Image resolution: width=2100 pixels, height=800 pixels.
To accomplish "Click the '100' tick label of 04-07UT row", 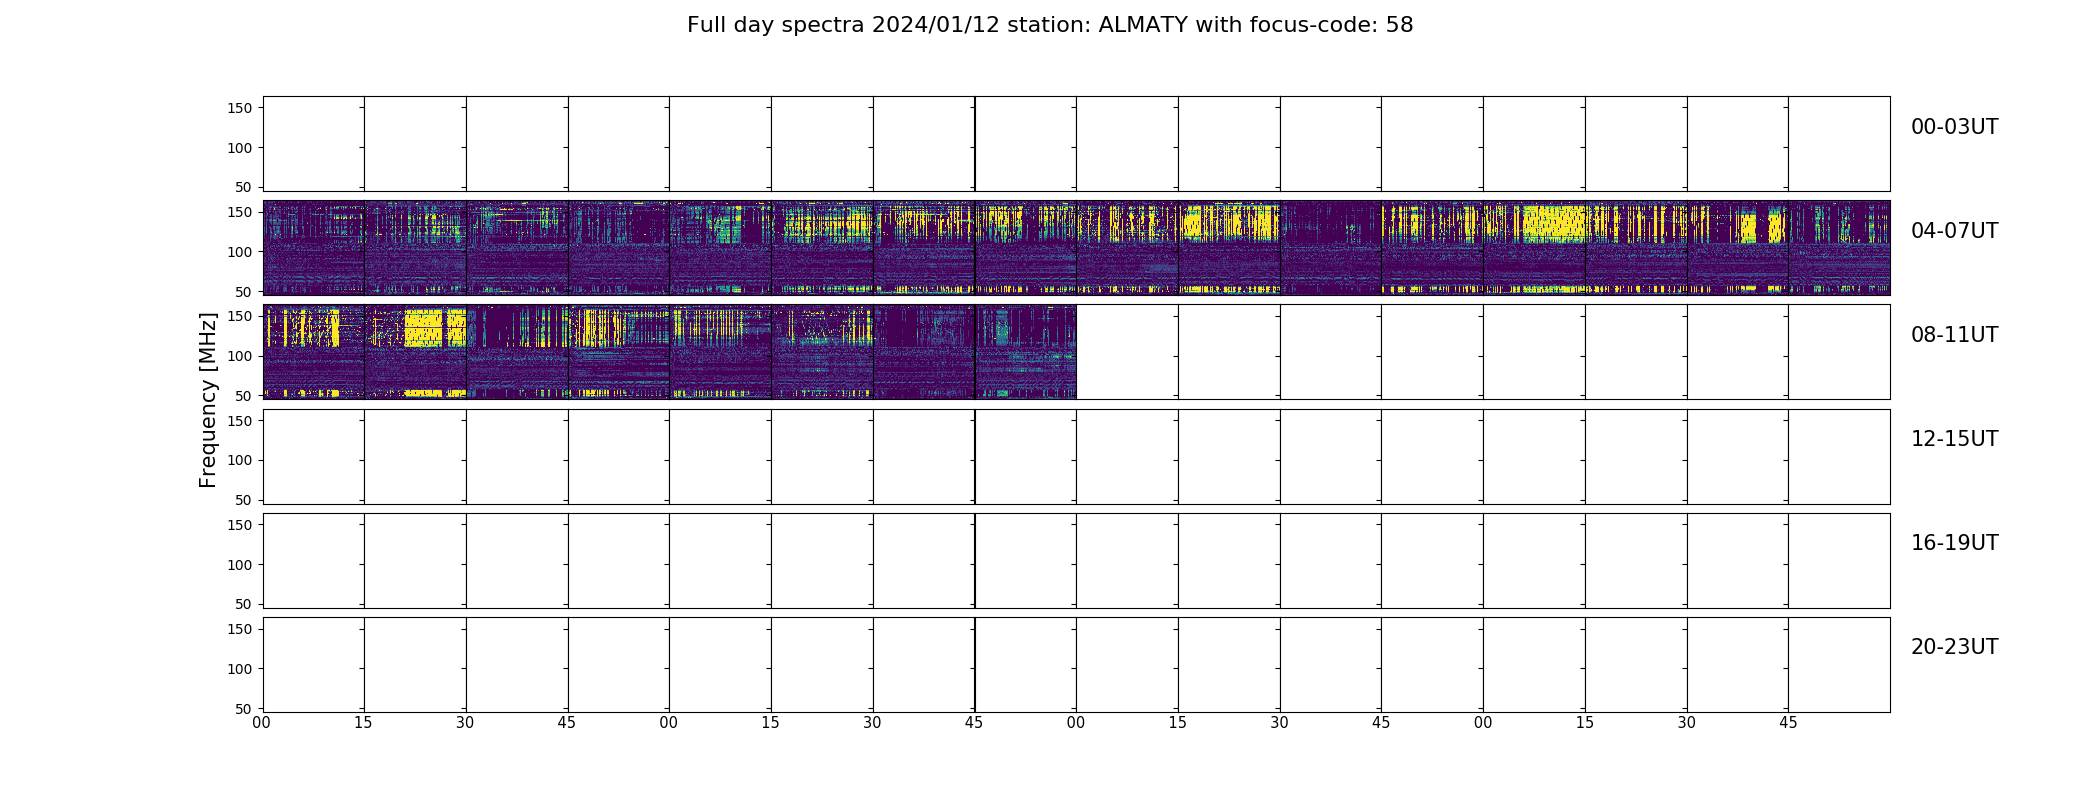I will coord(240,252).
